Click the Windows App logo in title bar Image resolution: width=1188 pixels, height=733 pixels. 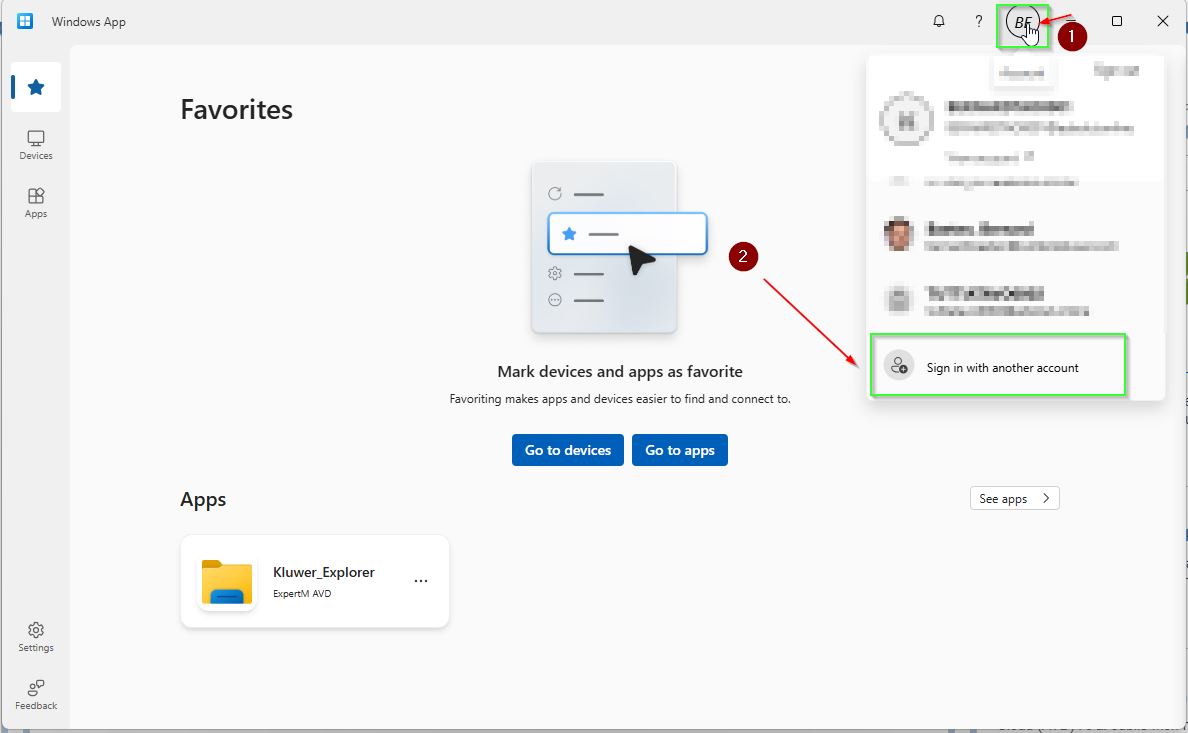tap(25, 21)
